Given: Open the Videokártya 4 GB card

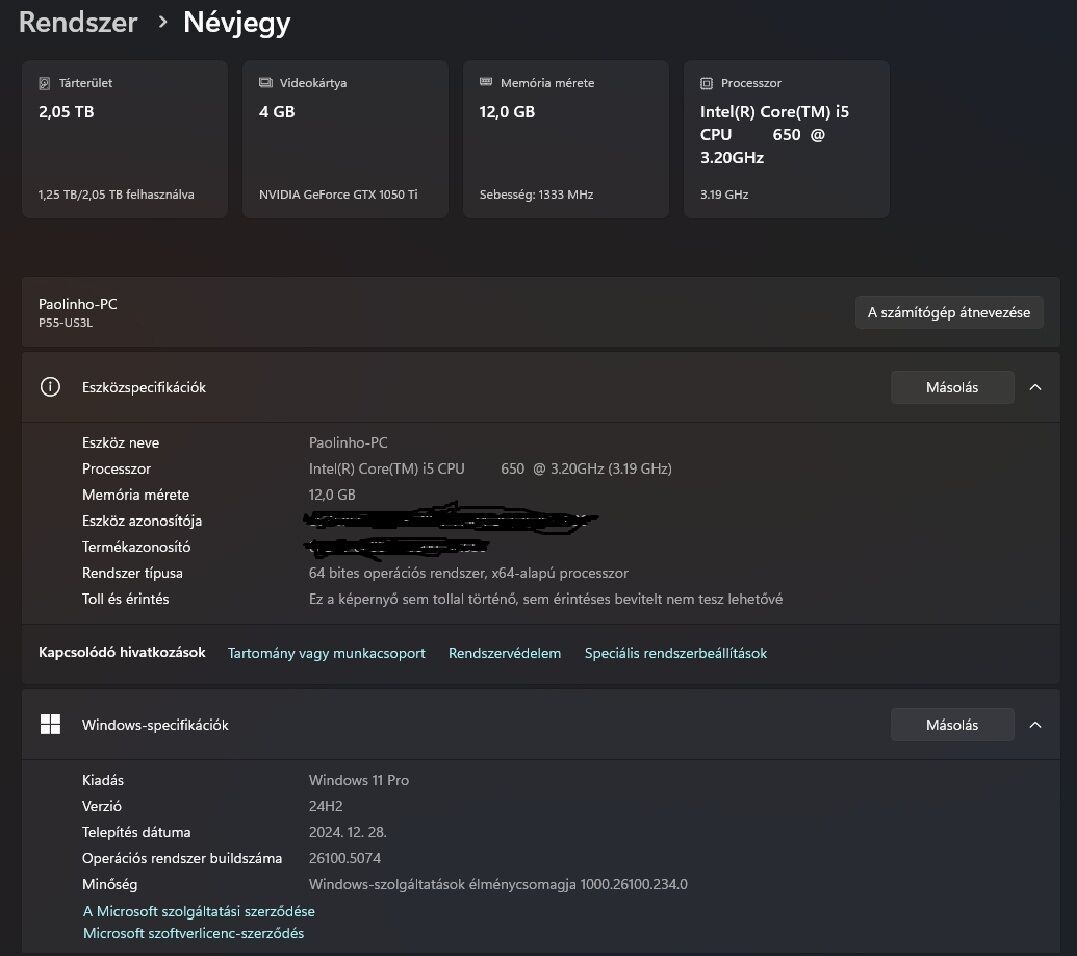Looking at the screenshot, I should 345,139.
